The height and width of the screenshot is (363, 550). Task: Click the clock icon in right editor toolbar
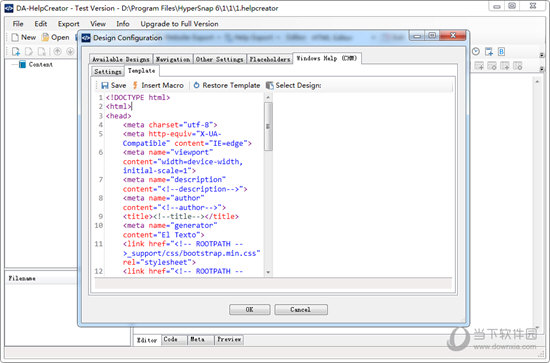click(476, 52)
